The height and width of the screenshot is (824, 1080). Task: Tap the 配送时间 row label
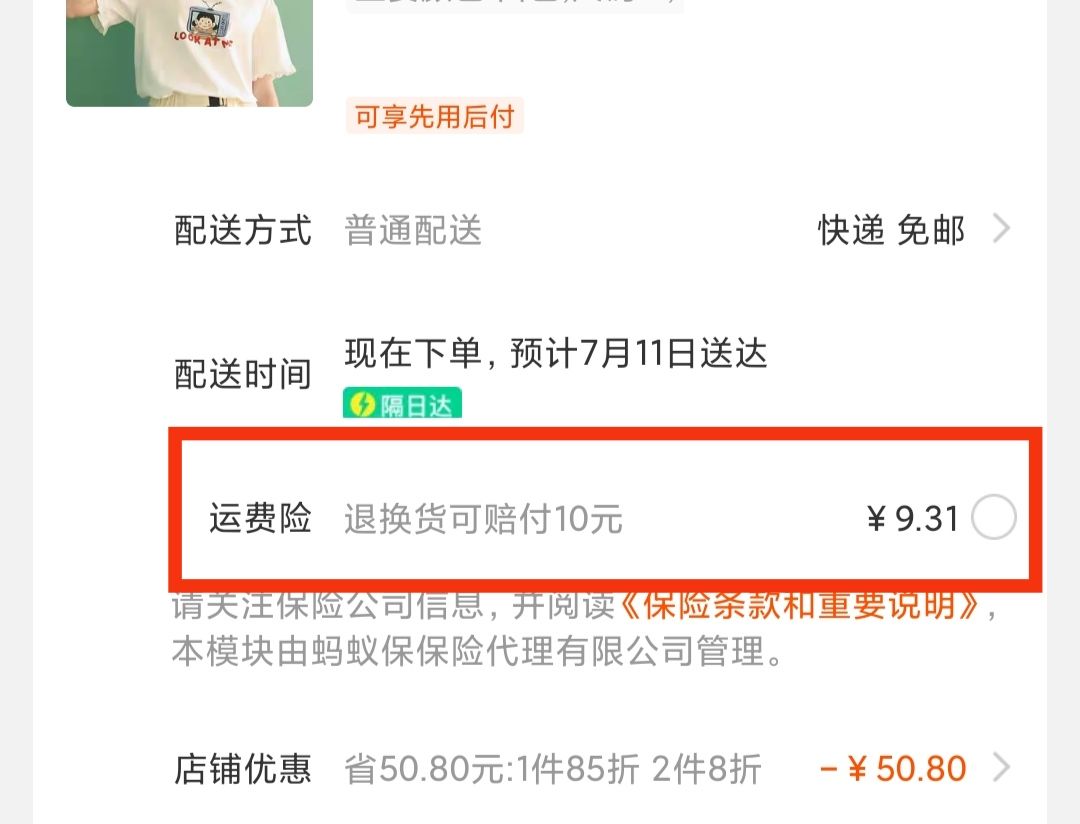[x=242, y=374]
